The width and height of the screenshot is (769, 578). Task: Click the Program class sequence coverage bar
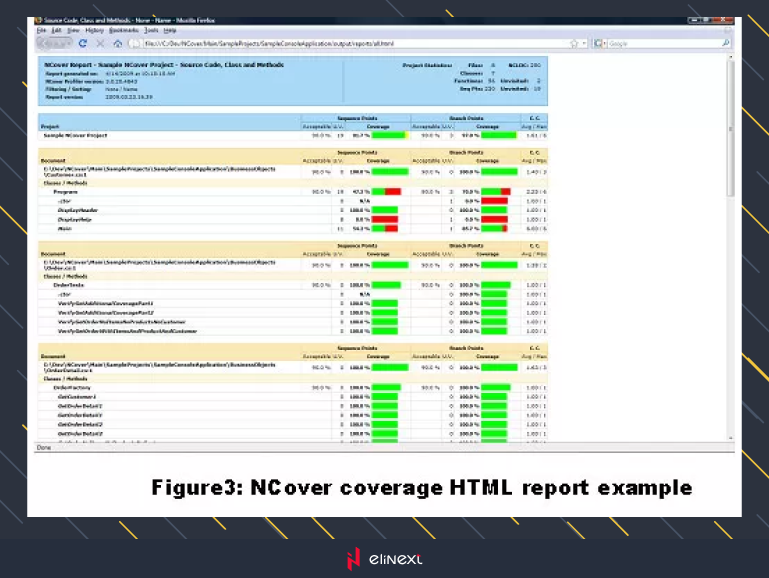pyautogui.click(x=385, y=191)
